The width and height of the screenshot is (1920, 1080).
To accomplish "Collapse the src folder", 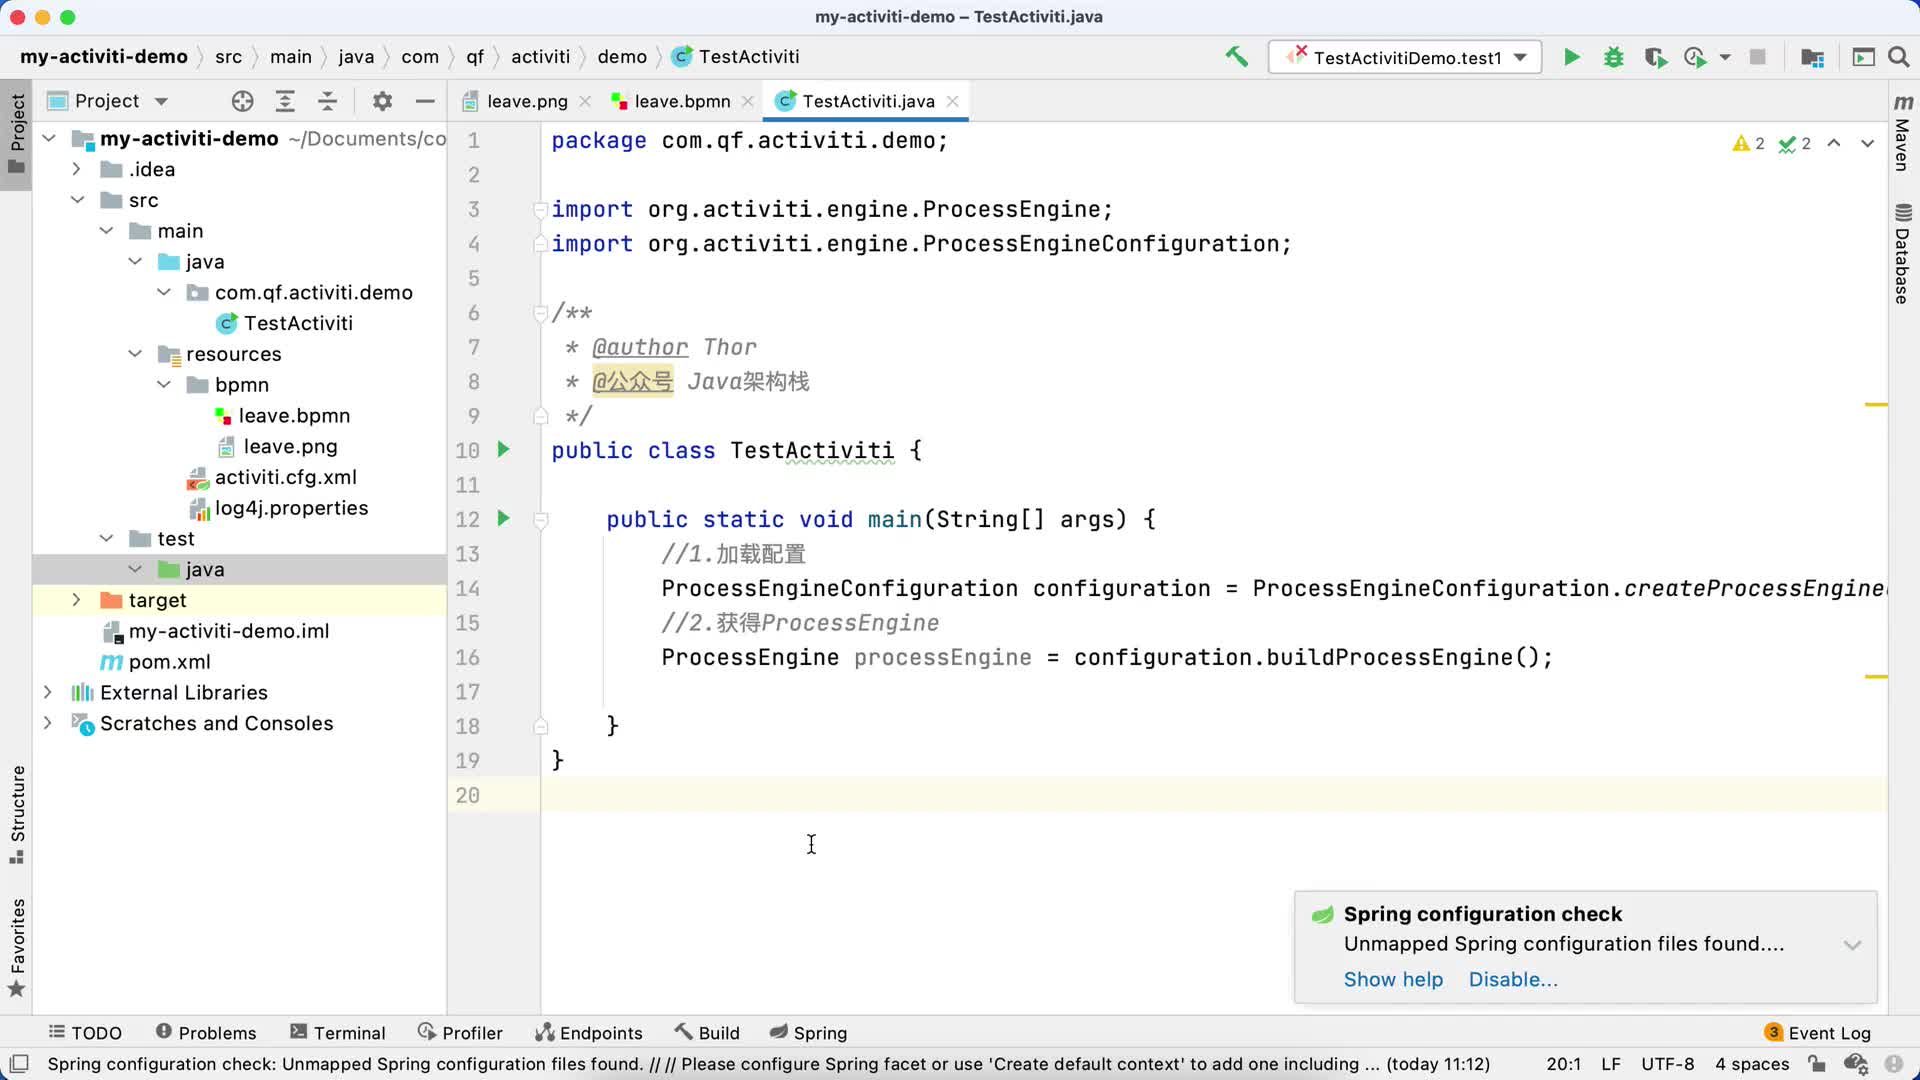I will click(77, 200).
